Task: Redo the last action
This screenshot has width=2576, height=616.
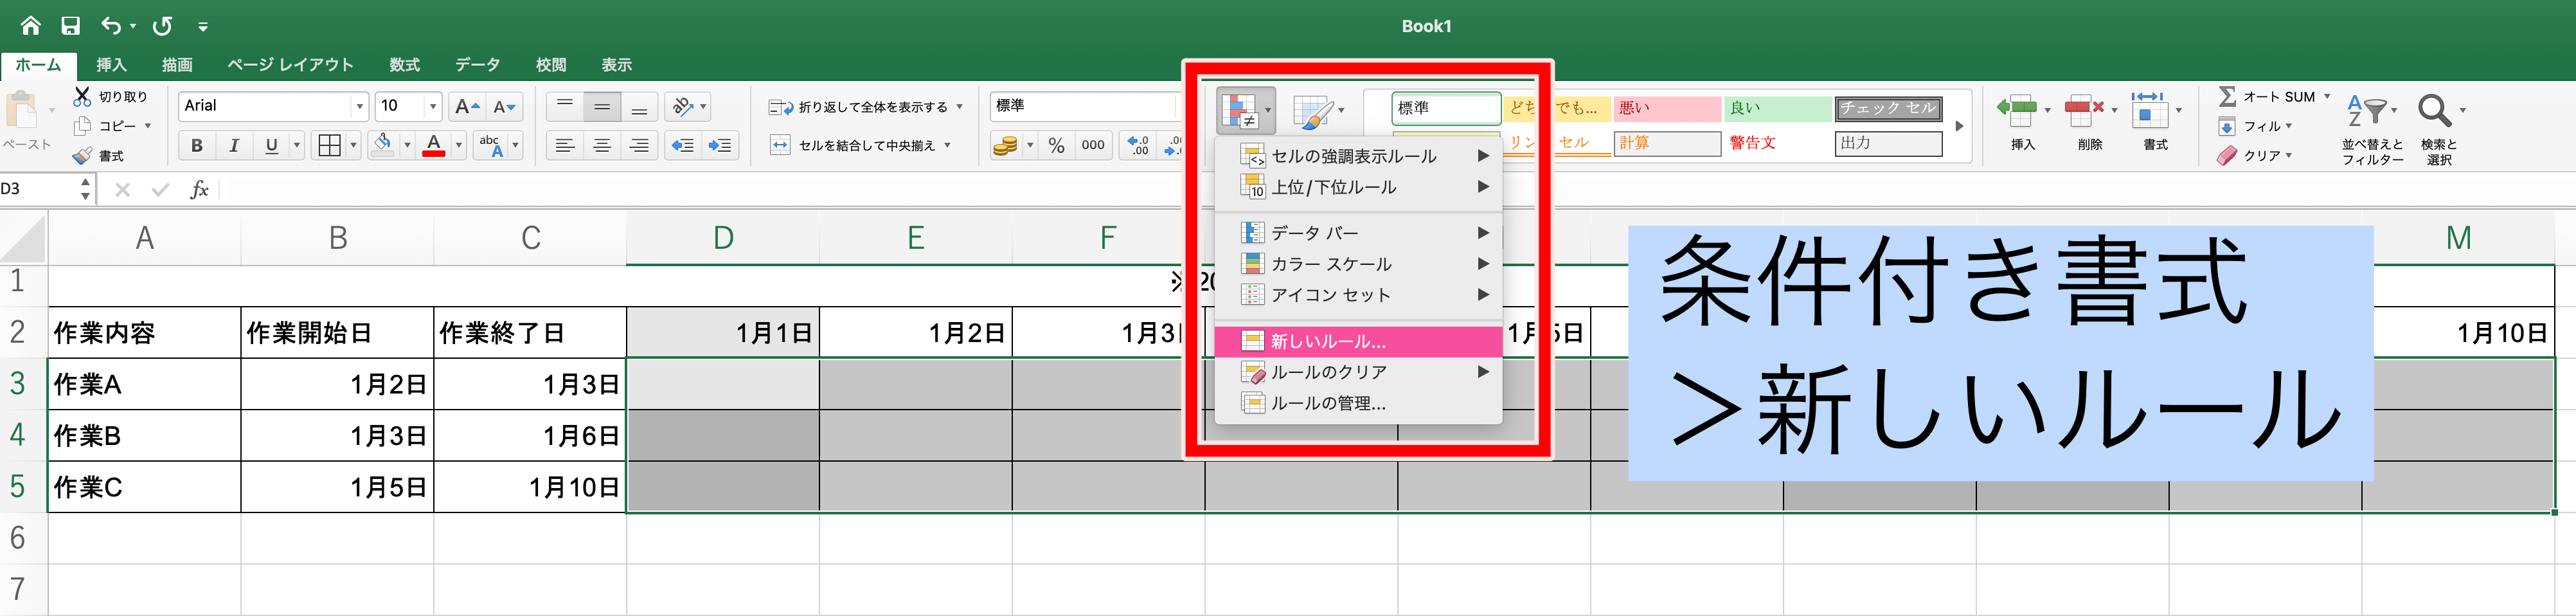Action: (x=162, y=25)
